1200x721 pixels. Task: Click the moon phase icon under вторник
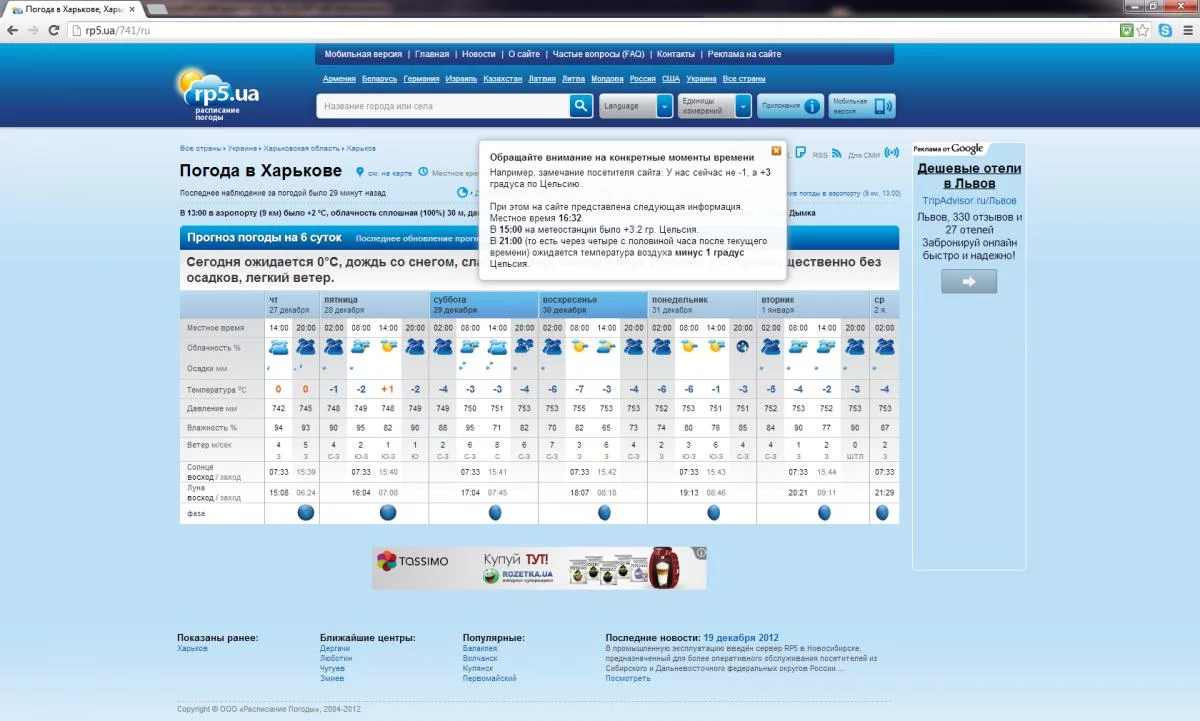[x=824, y=513]
